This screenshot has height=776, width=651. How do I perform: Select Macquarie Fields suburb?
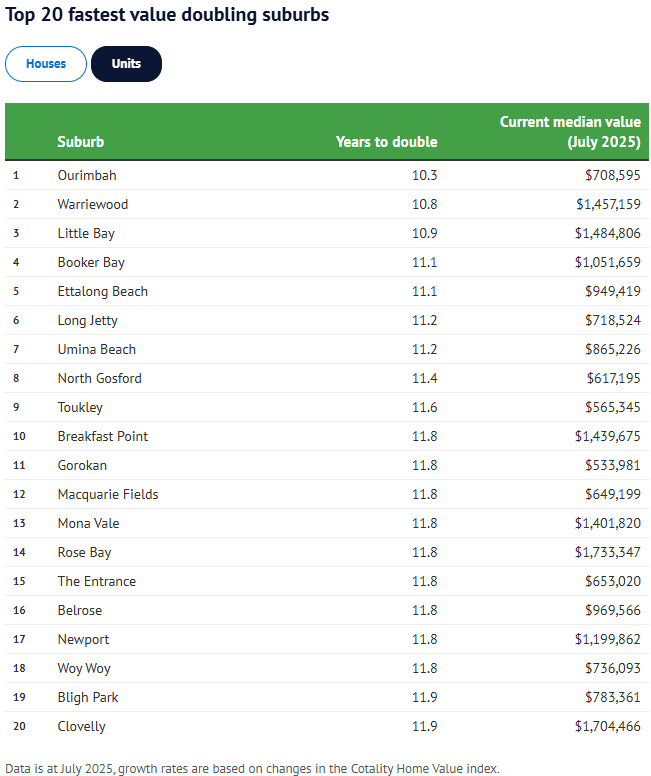(108, 494)
